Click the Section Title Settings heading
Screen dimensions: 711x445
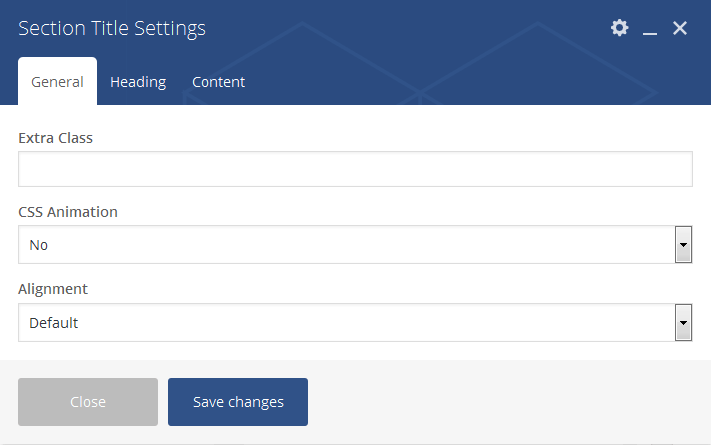point(112,28)
